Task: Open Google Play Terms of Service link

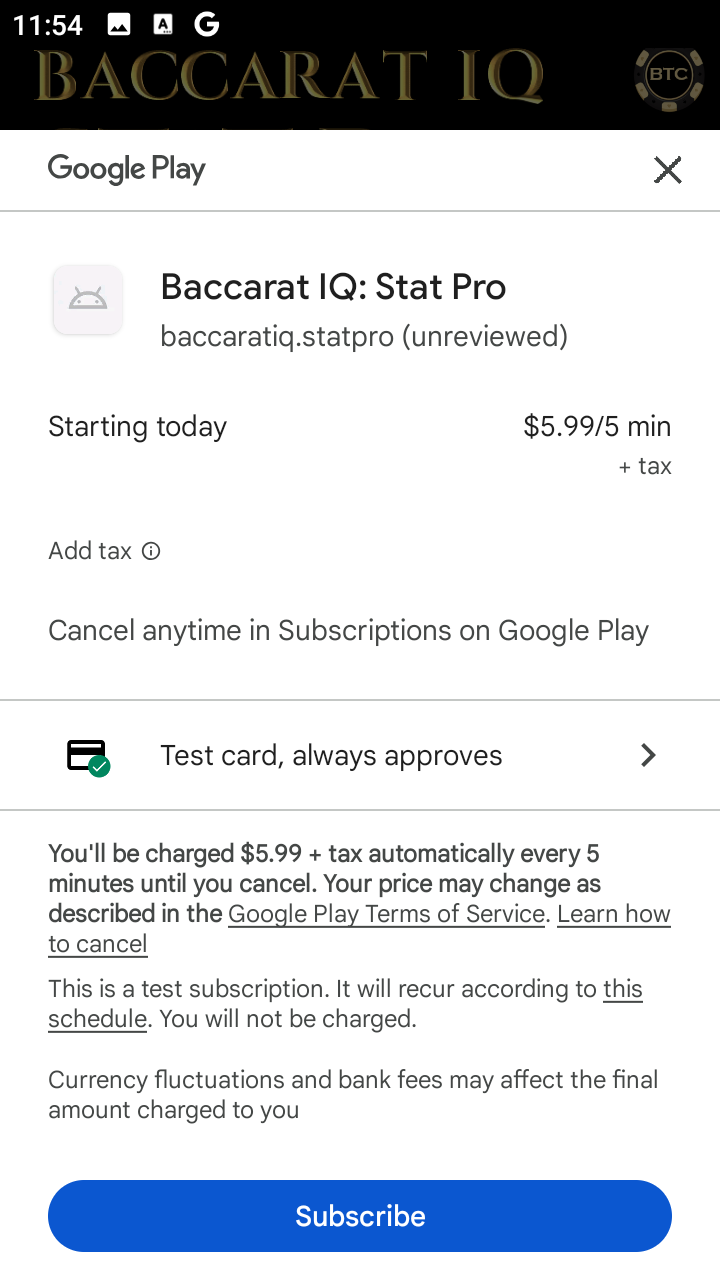Action: pos(386,914)
